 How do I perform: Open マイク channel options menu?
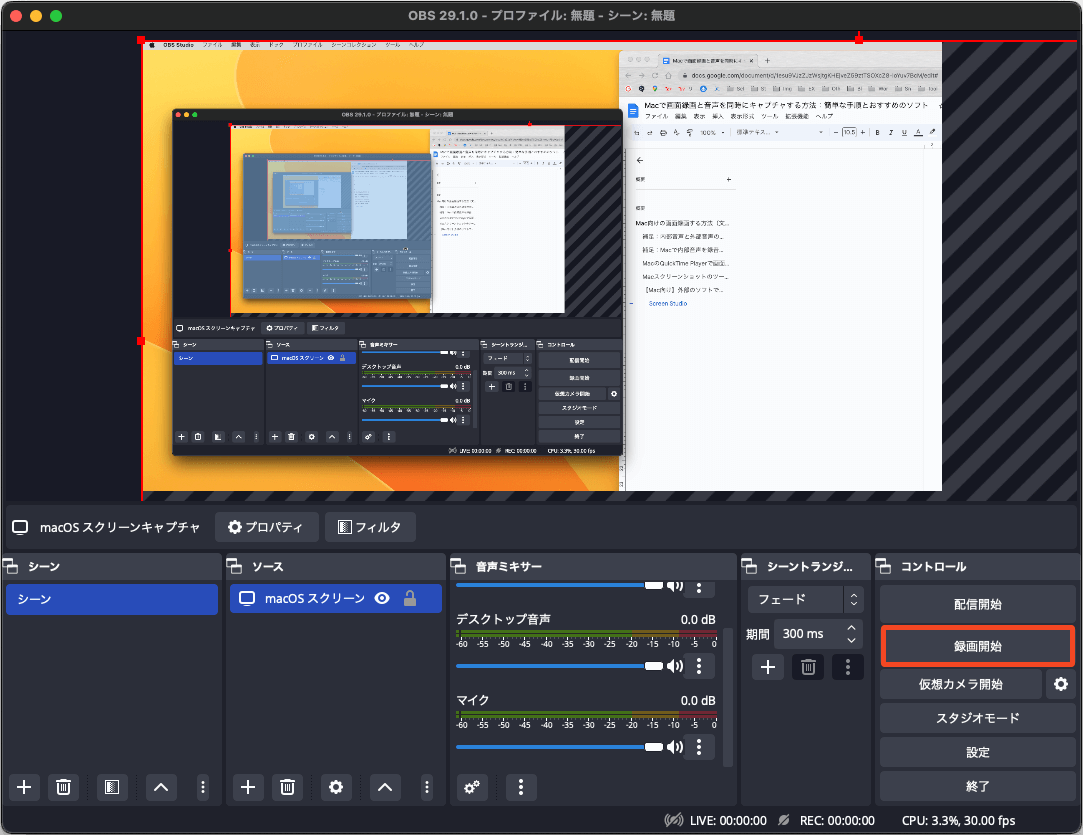click(x=699, y=747)
